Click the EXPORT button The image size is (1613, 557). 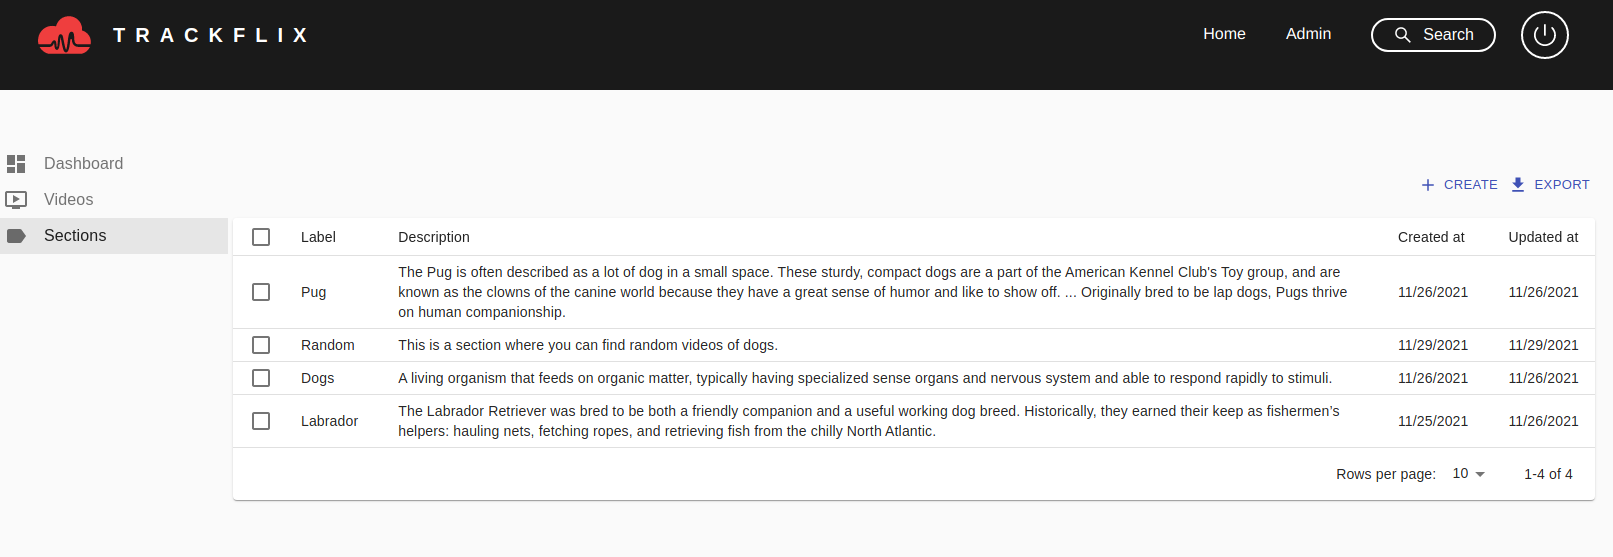(1550, 185)
